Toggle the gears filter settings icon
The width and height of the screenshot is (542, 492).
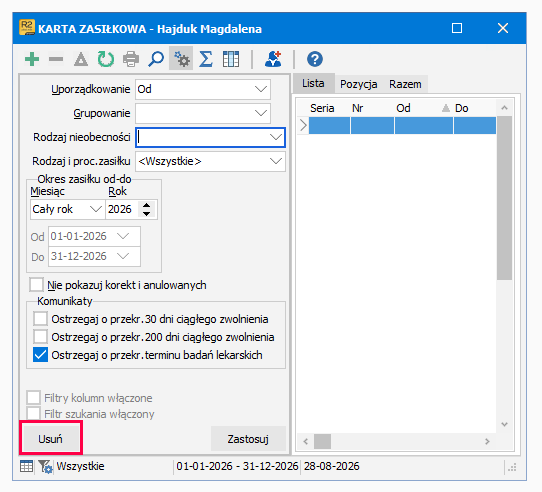pyautogui.click(x=181, y=59)
